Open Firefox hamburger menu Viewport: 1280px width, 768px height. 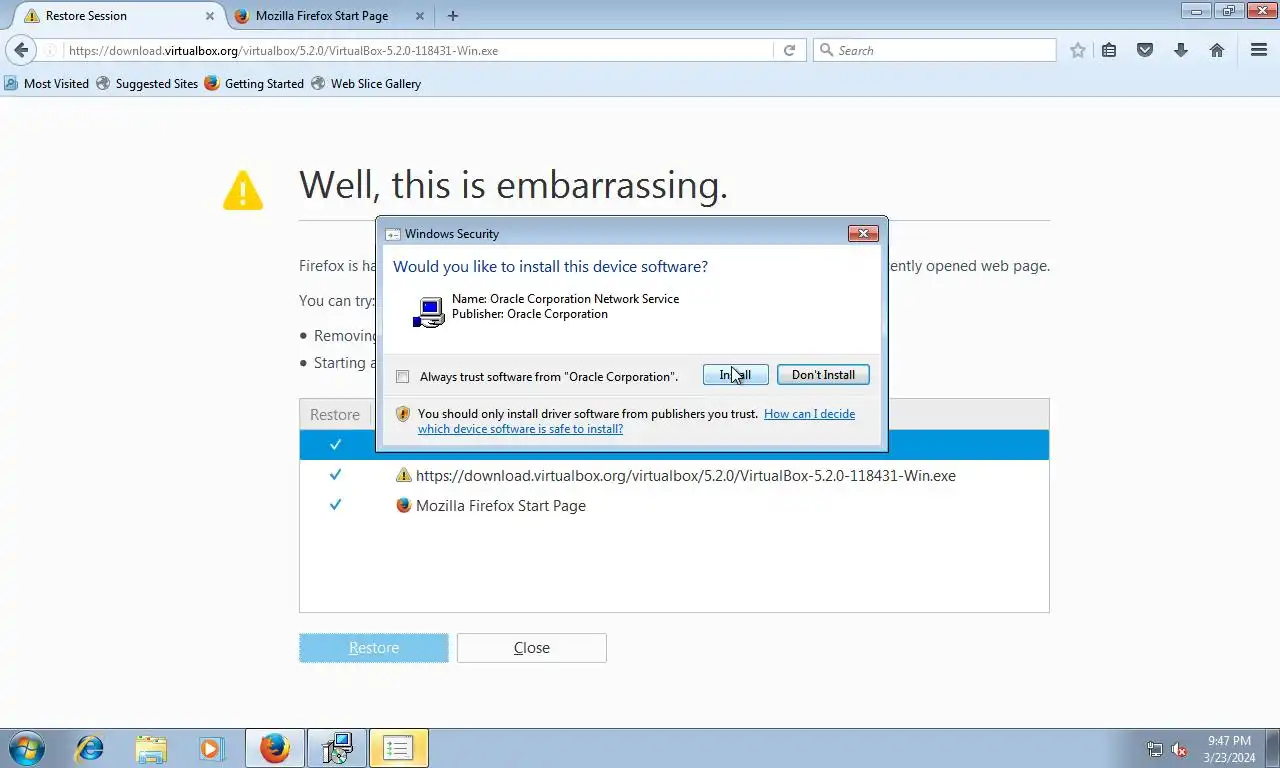click(x=1259, y=50)
